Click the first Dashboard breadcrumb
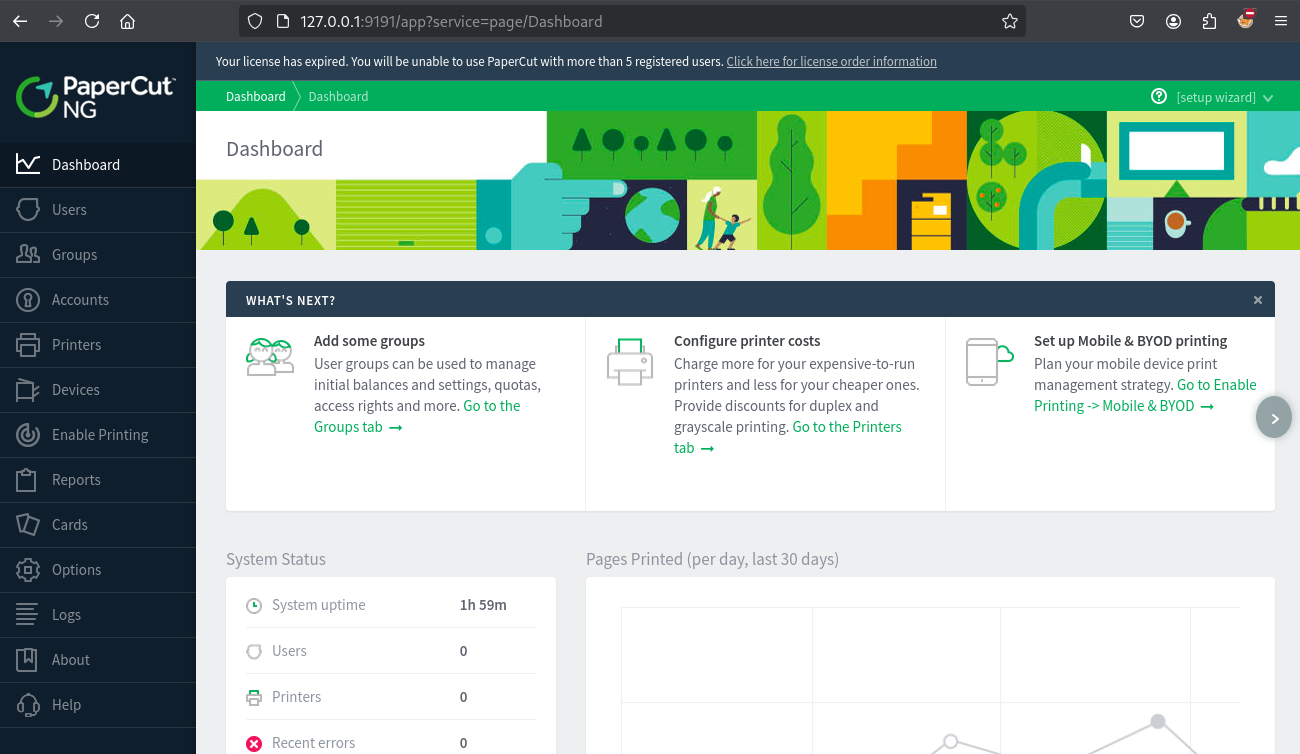The image size is (1300, 754). tap(255, 96)
